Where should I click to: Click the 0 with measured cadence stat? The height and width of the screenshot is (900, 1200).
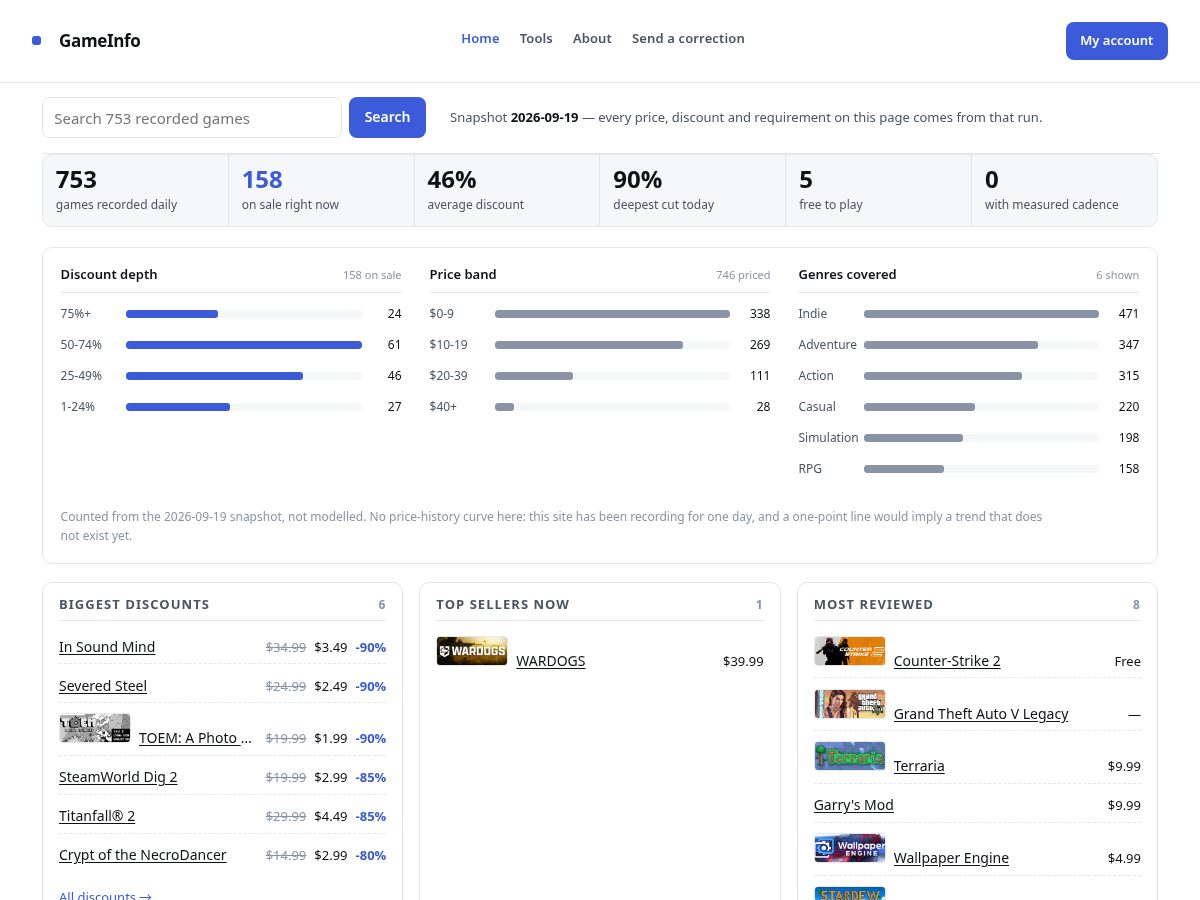tap(1064, 190)
